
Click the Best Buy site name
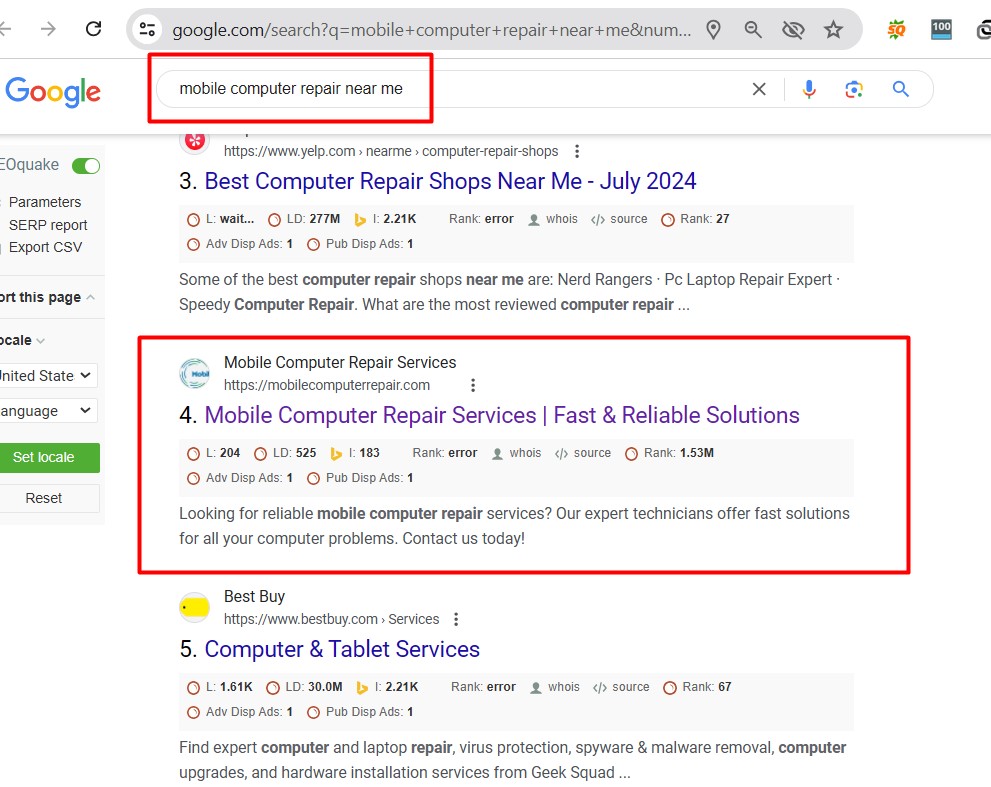pyautogui.click(x=255, y=596)
